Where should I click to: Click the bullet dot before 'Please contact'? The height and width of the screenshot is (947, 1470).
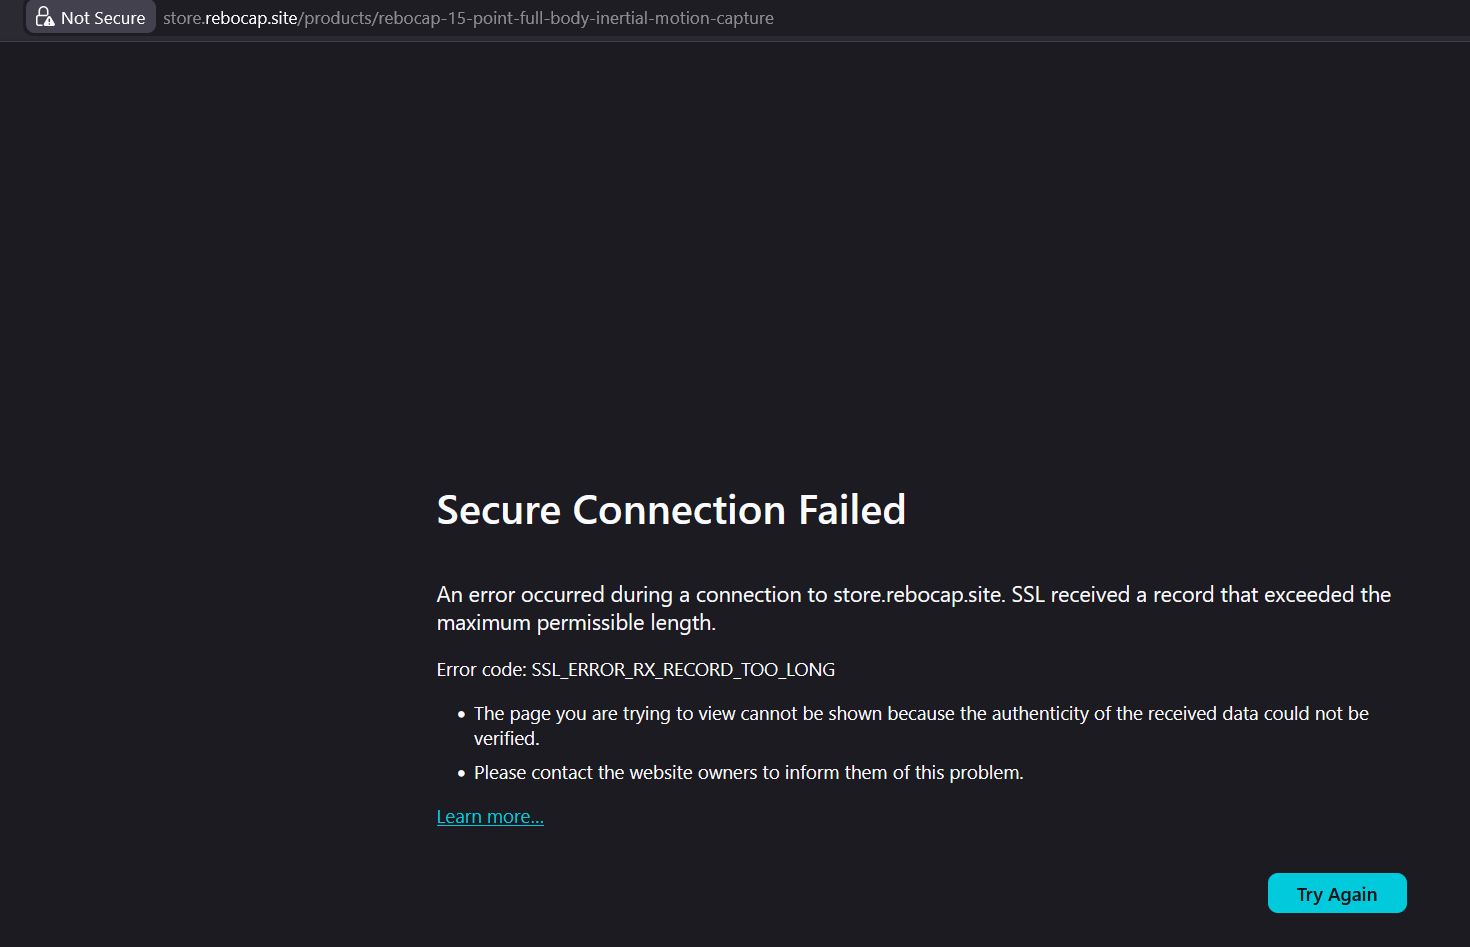[x=461, y=774]
